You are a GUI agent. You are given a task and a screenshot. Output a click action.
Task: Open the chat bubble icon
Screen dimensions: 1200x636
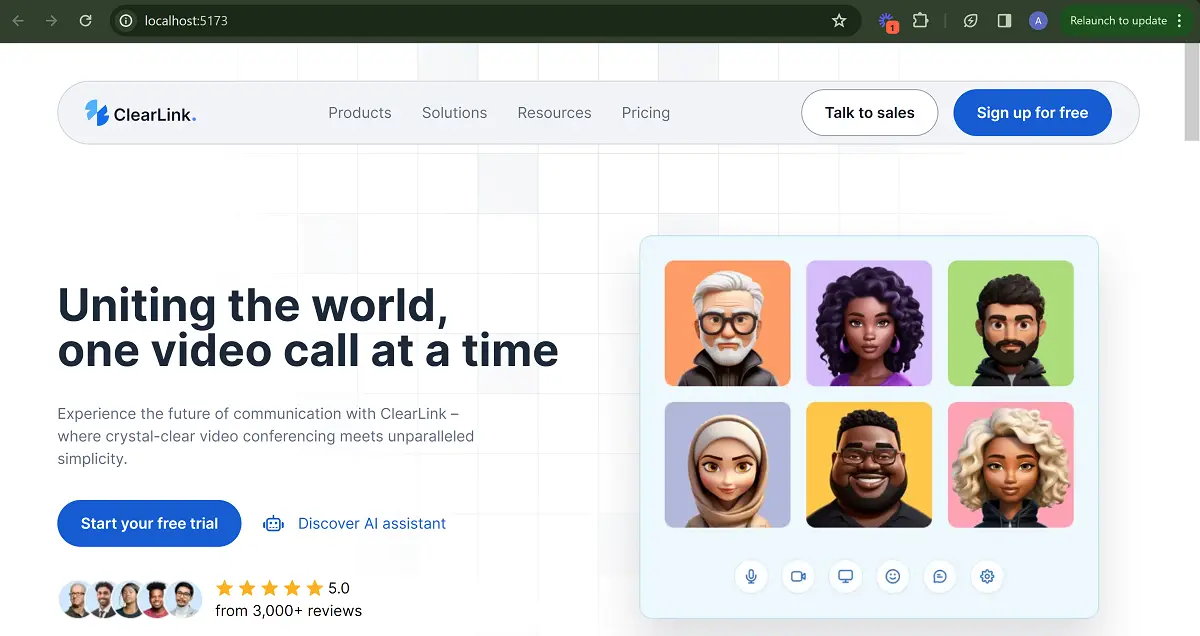(x=940, y=576)
